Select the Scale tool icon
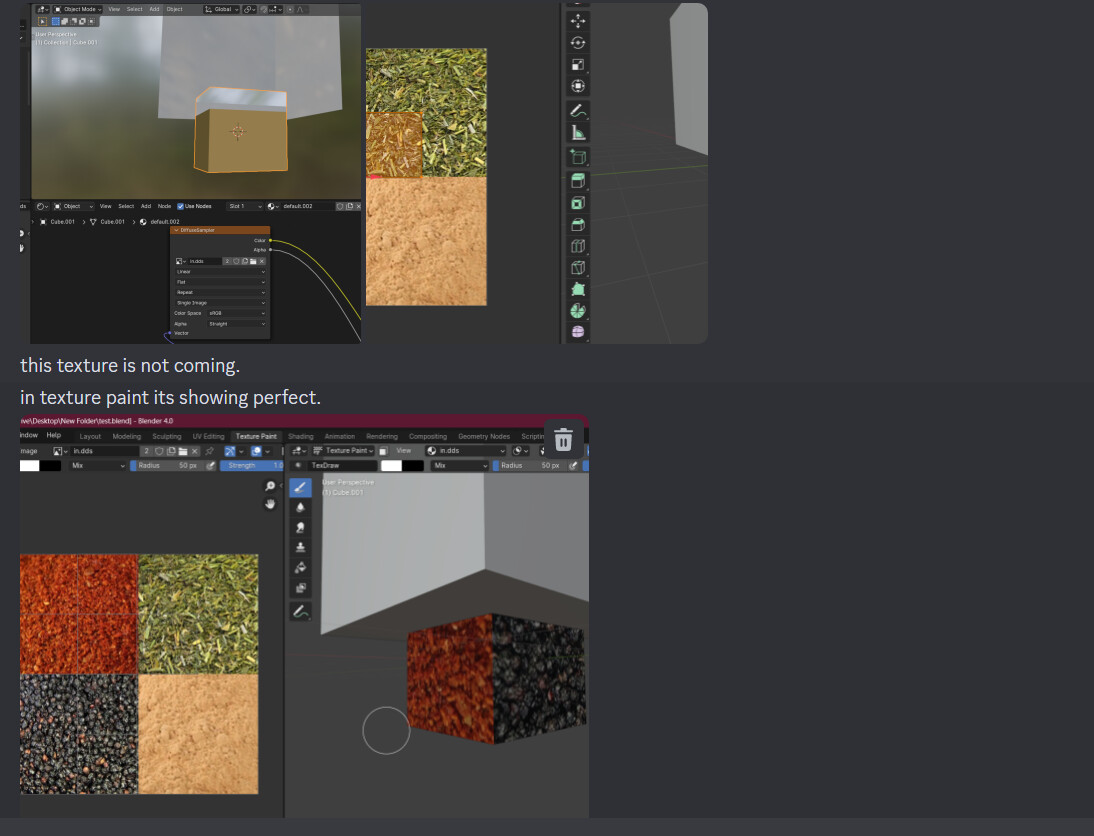Image resolution: width=1094 pixels, height=836 pixels. (x=578, y=64)
